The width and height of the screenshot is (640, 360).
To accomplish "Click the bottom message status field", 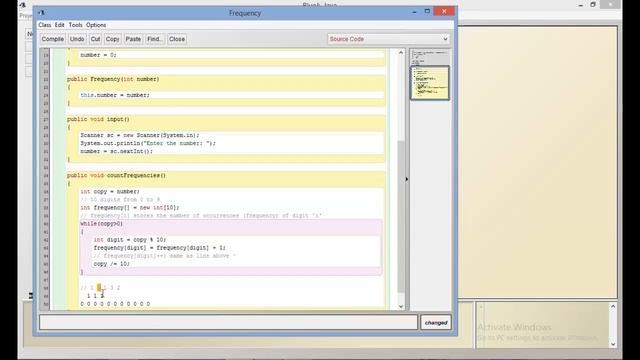I will (229, 322).
